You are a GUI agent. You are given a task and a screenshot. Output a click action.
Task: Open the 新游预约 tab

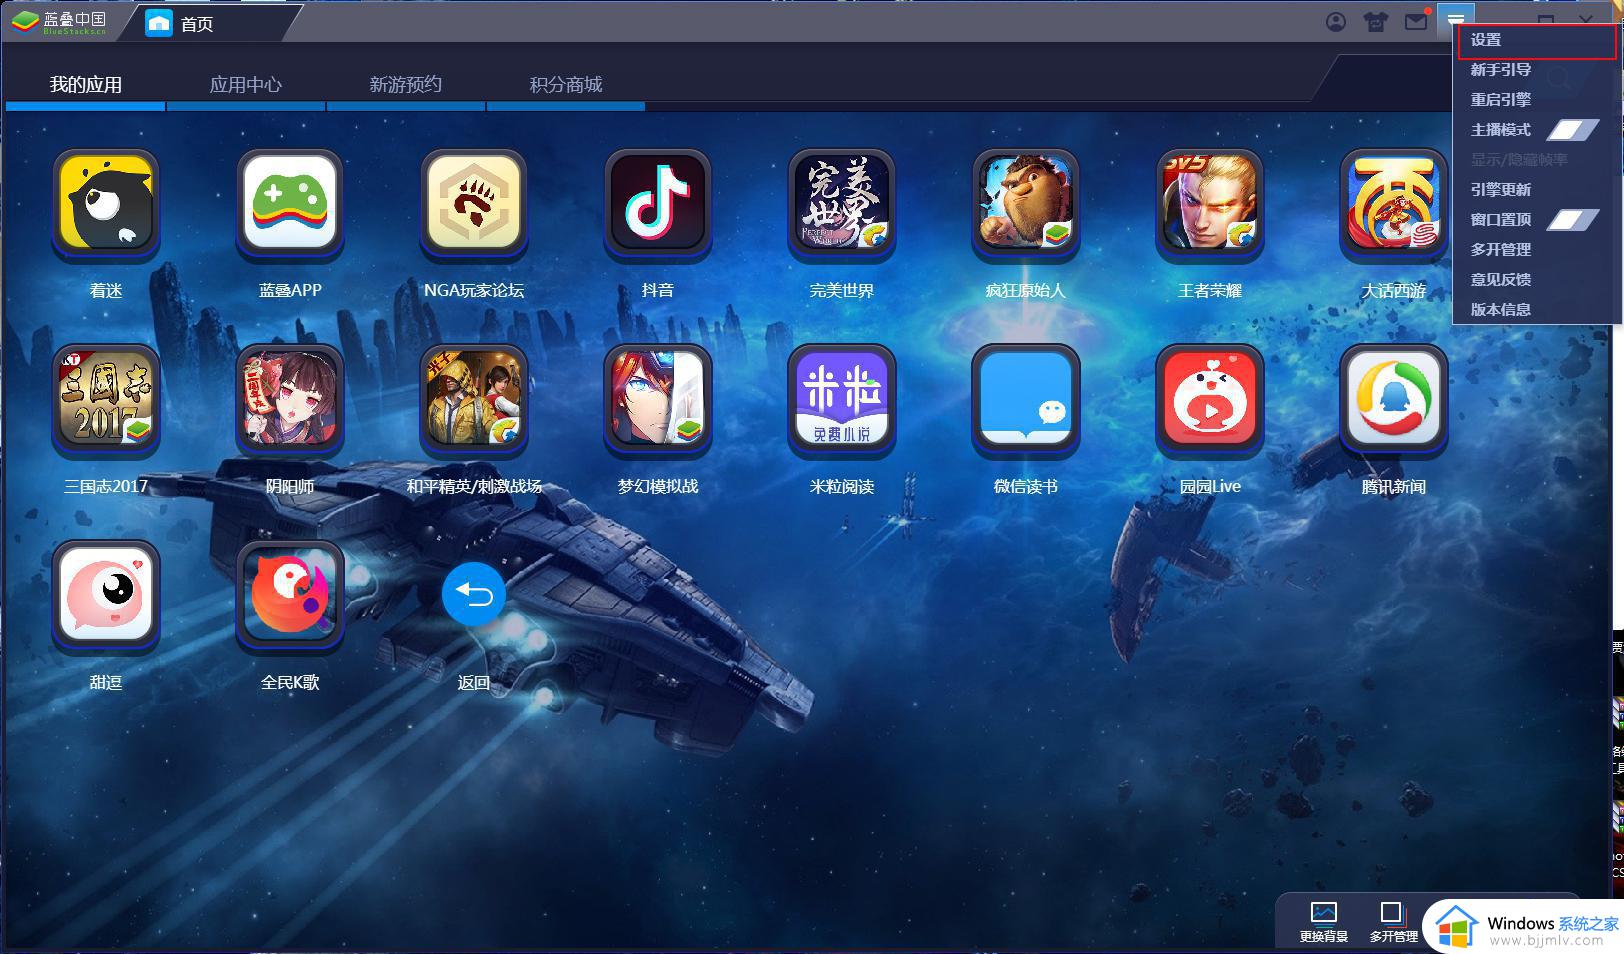[406, 86]
